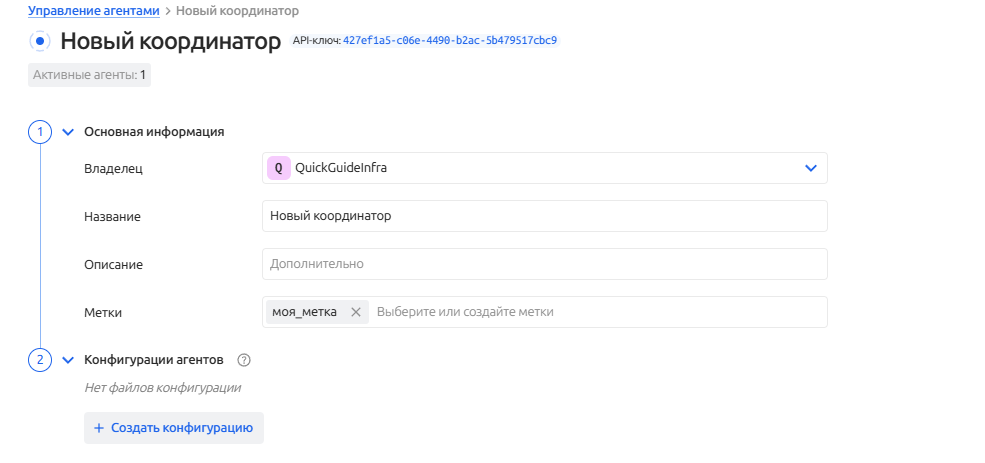The image size is (985, 463).
Task: Click the step 2 circle marker
Action: click(x=40, y=360)
